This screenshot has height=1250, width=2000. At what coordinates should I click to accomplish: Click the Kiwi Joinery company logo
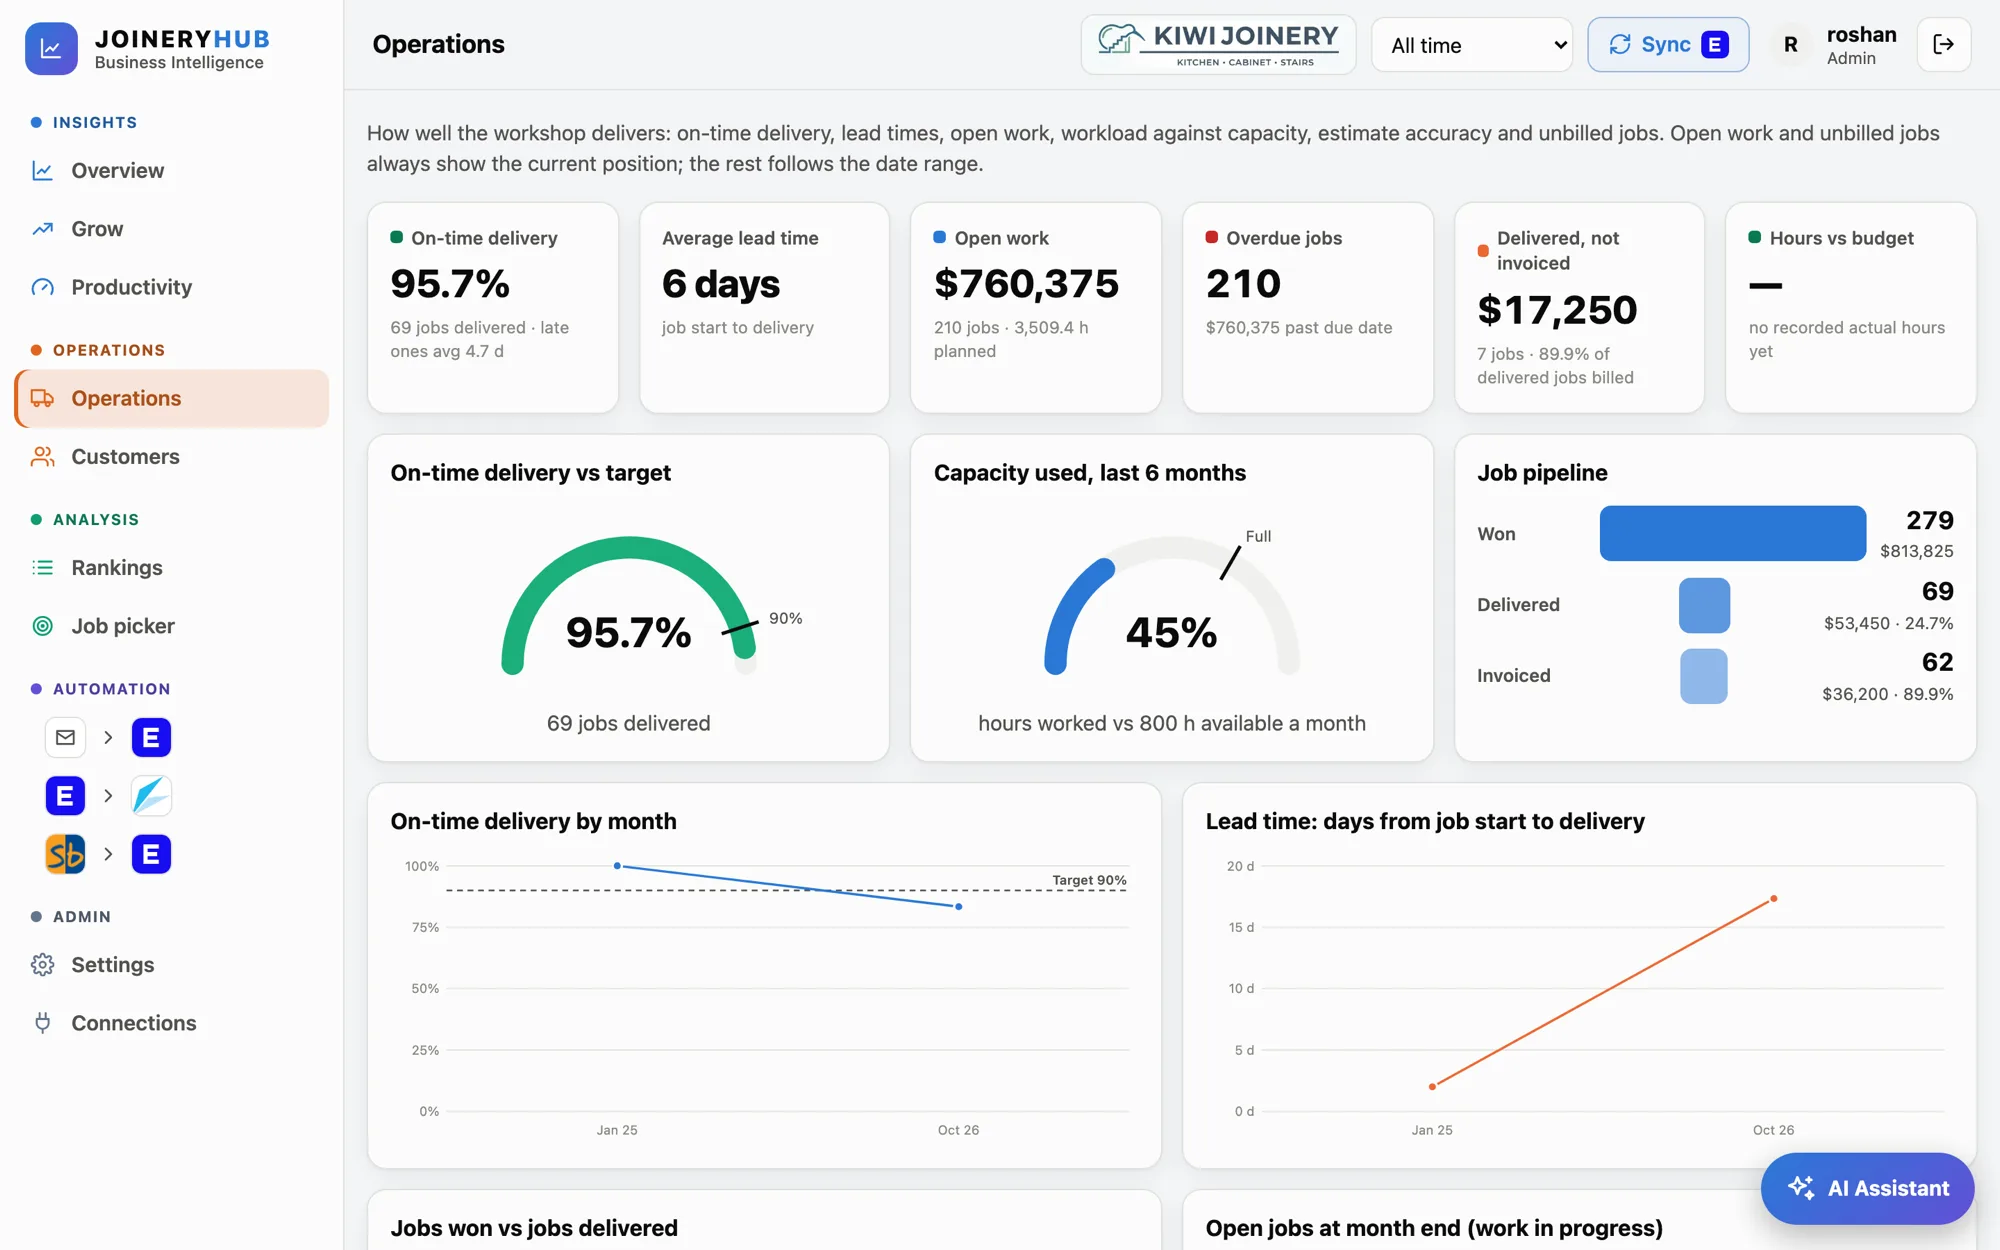[x=1218, y=45]
